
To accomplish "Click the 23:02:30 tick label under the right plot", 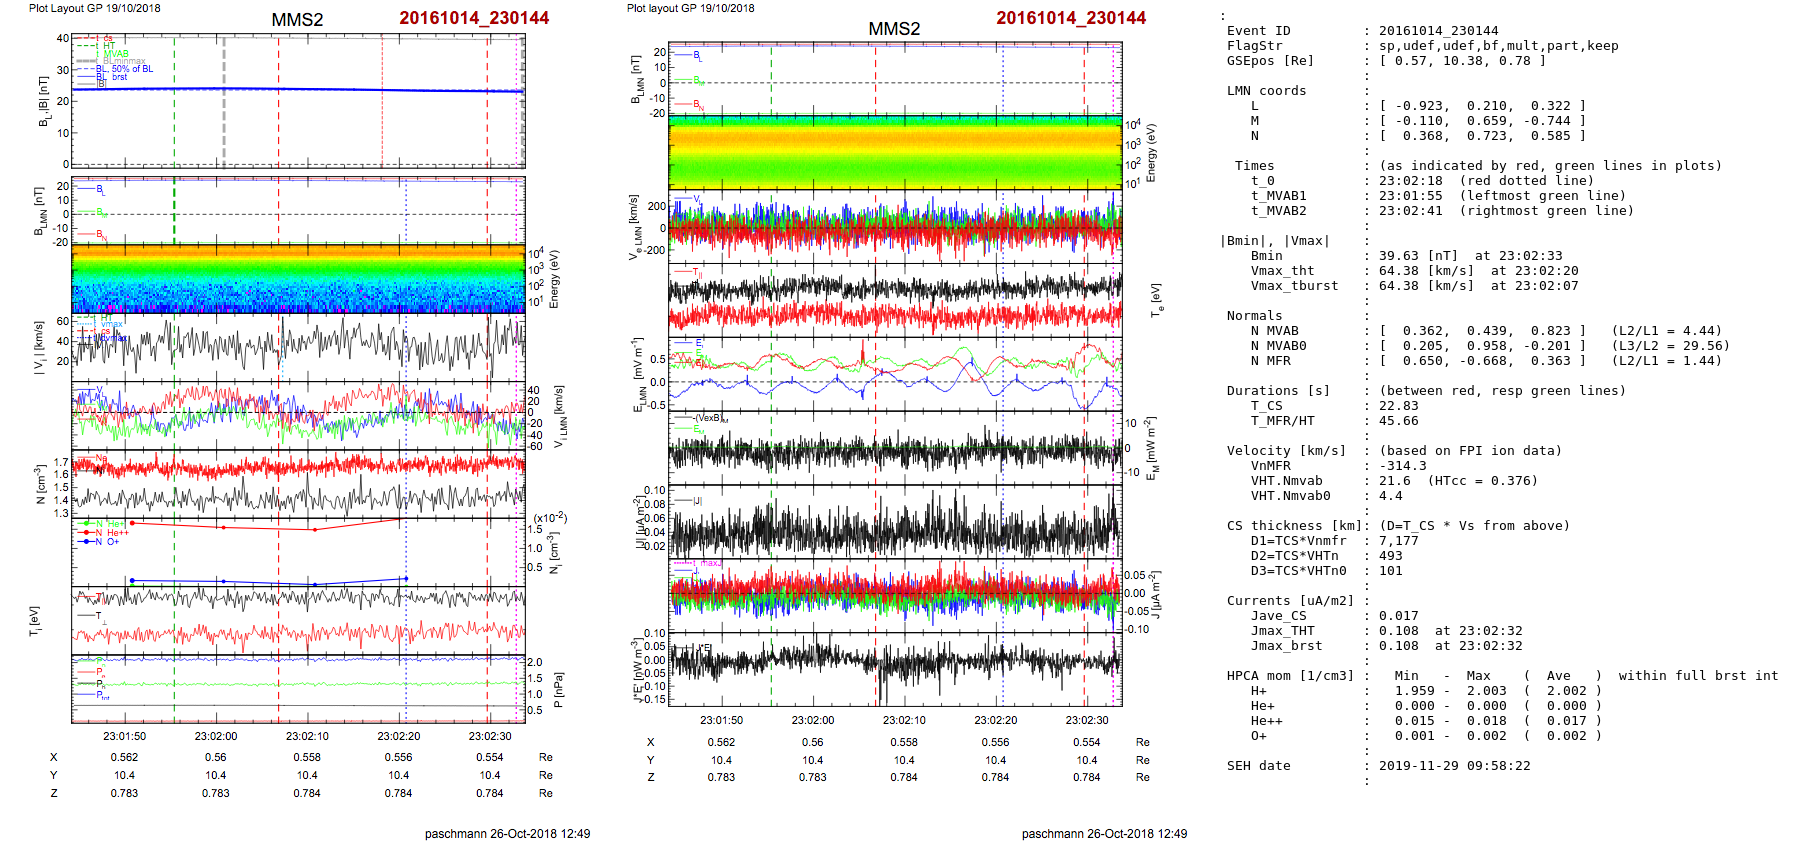I will pos(1087,720).
